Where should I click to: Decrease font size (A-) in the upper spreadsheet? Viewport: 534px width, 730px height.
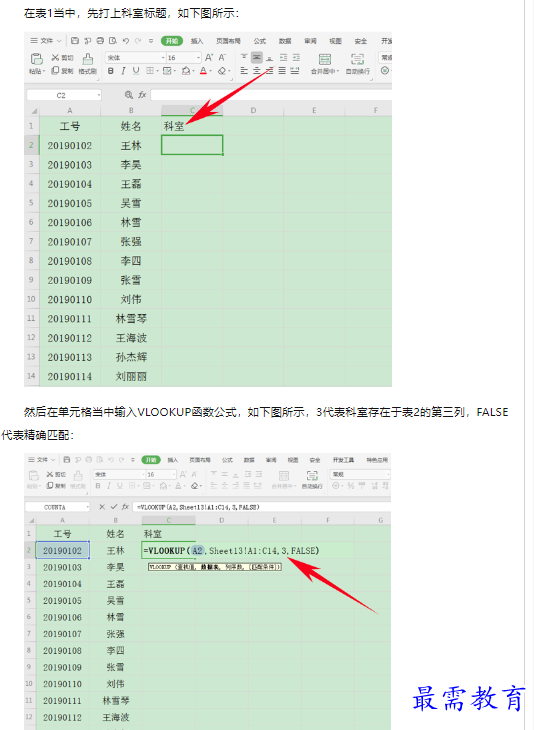222,57
